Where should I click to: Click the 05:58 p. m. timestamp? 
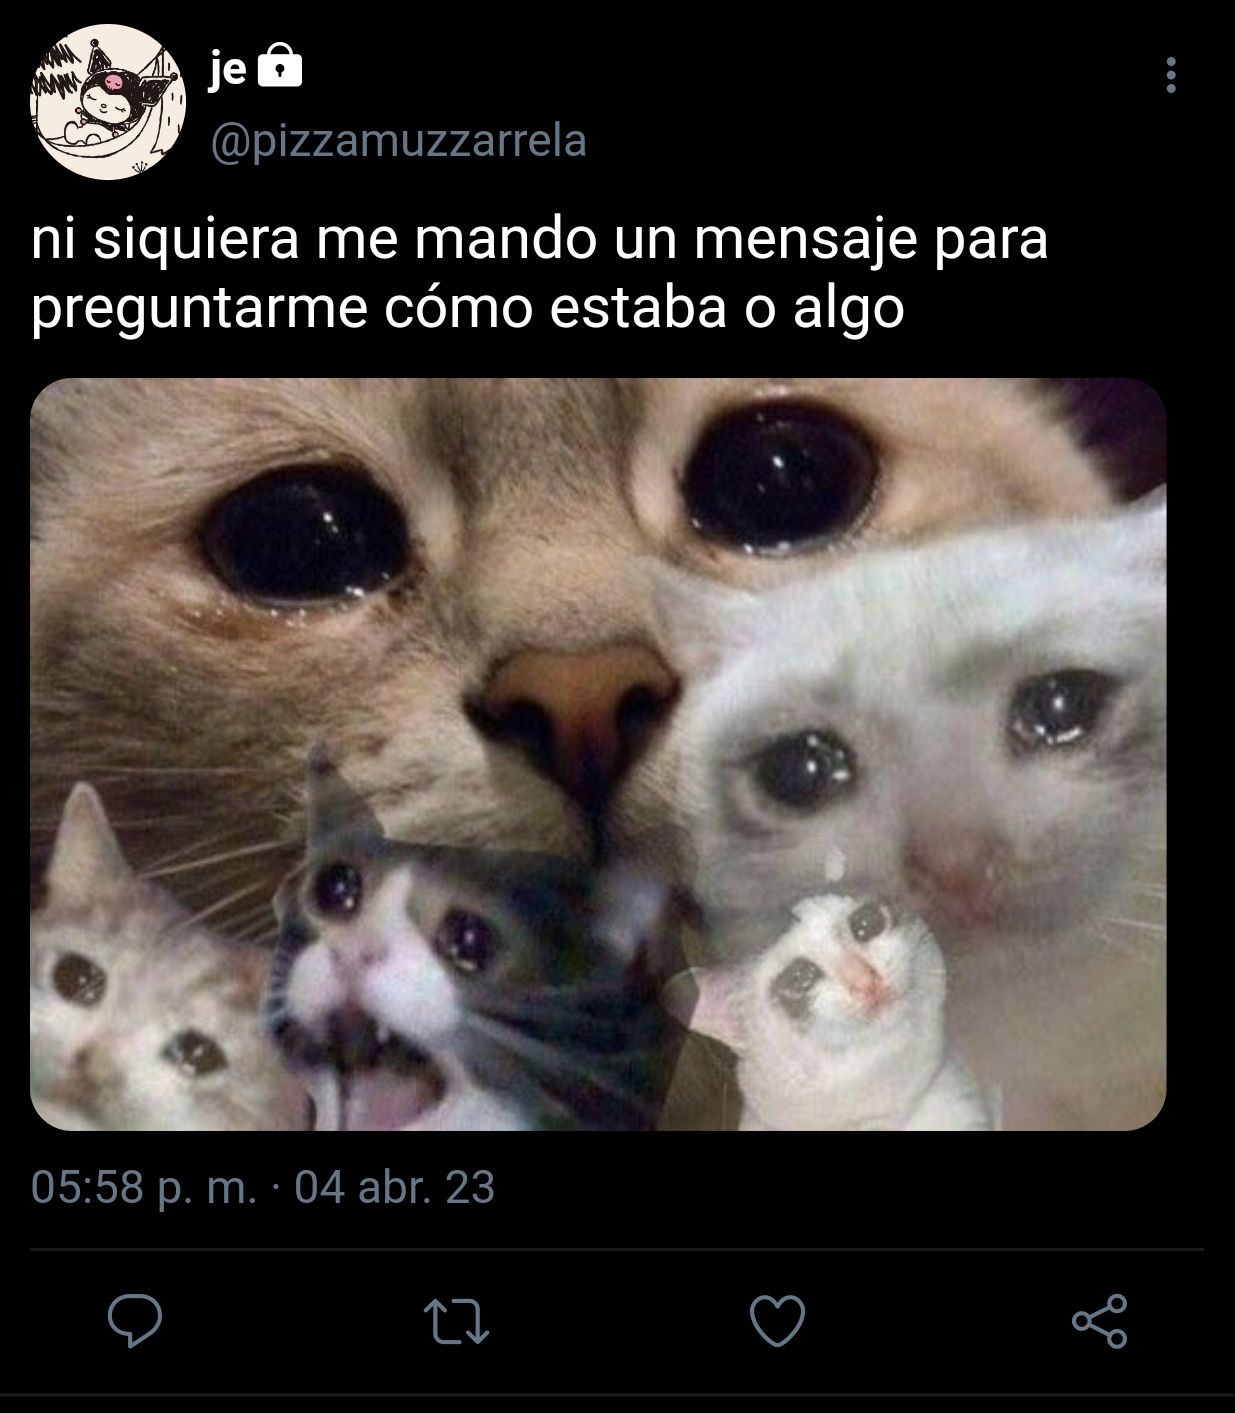[x=143, y=1188]
